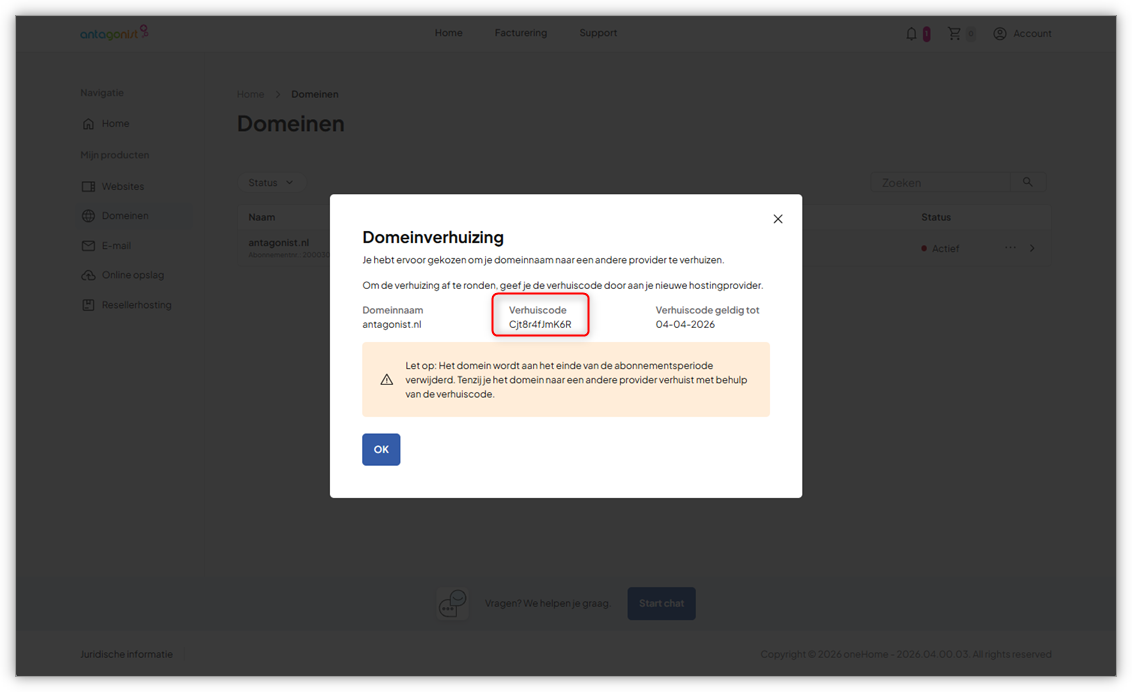Close the Domeinverhuizing dialog with X
The width and height of the screenshot is (1132, 692).
(x=778, y=219)
